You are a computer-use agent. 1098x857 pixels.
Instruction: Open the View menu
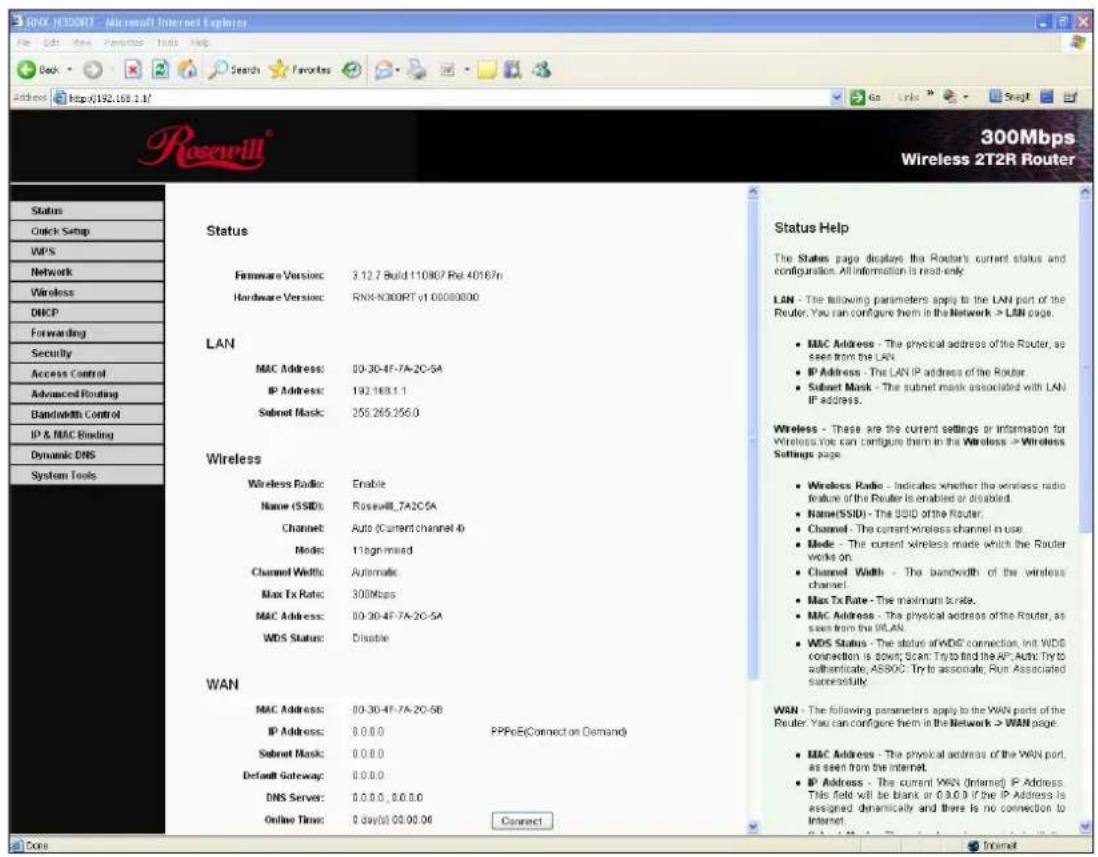(82, 43)
